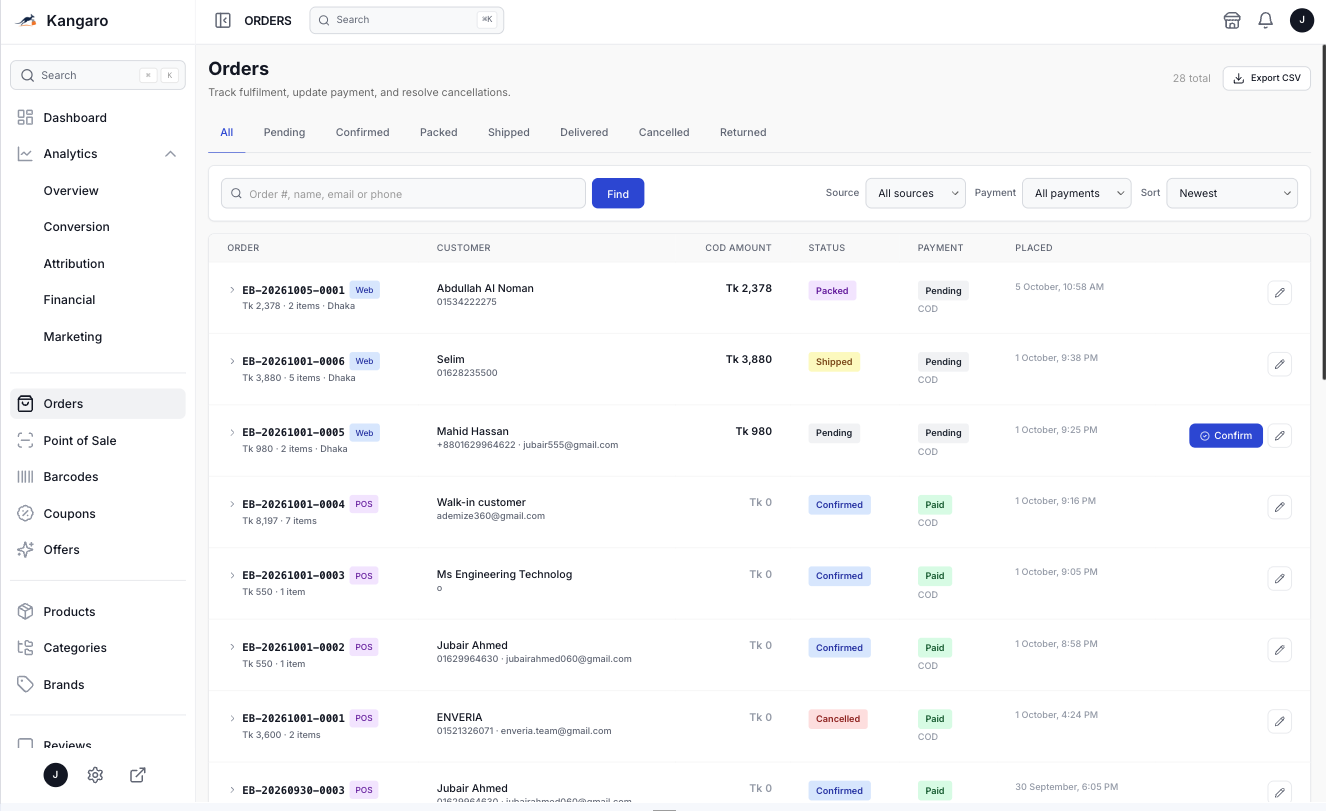The image size is (1326, 811).
Task: Open the storefront icon in top bar
Action: point(1232,20)
